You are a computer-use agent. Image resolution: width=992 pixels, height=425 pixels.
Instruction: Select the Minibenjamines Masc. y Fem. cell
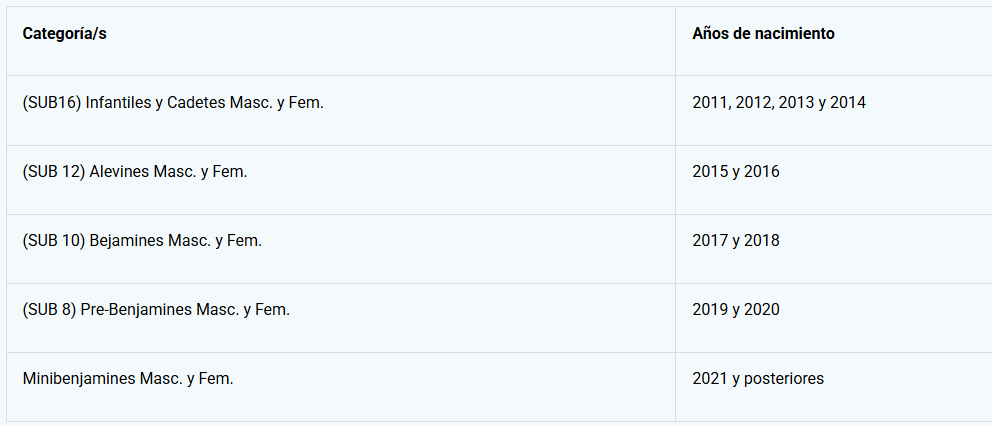click(x=128, y=379)
